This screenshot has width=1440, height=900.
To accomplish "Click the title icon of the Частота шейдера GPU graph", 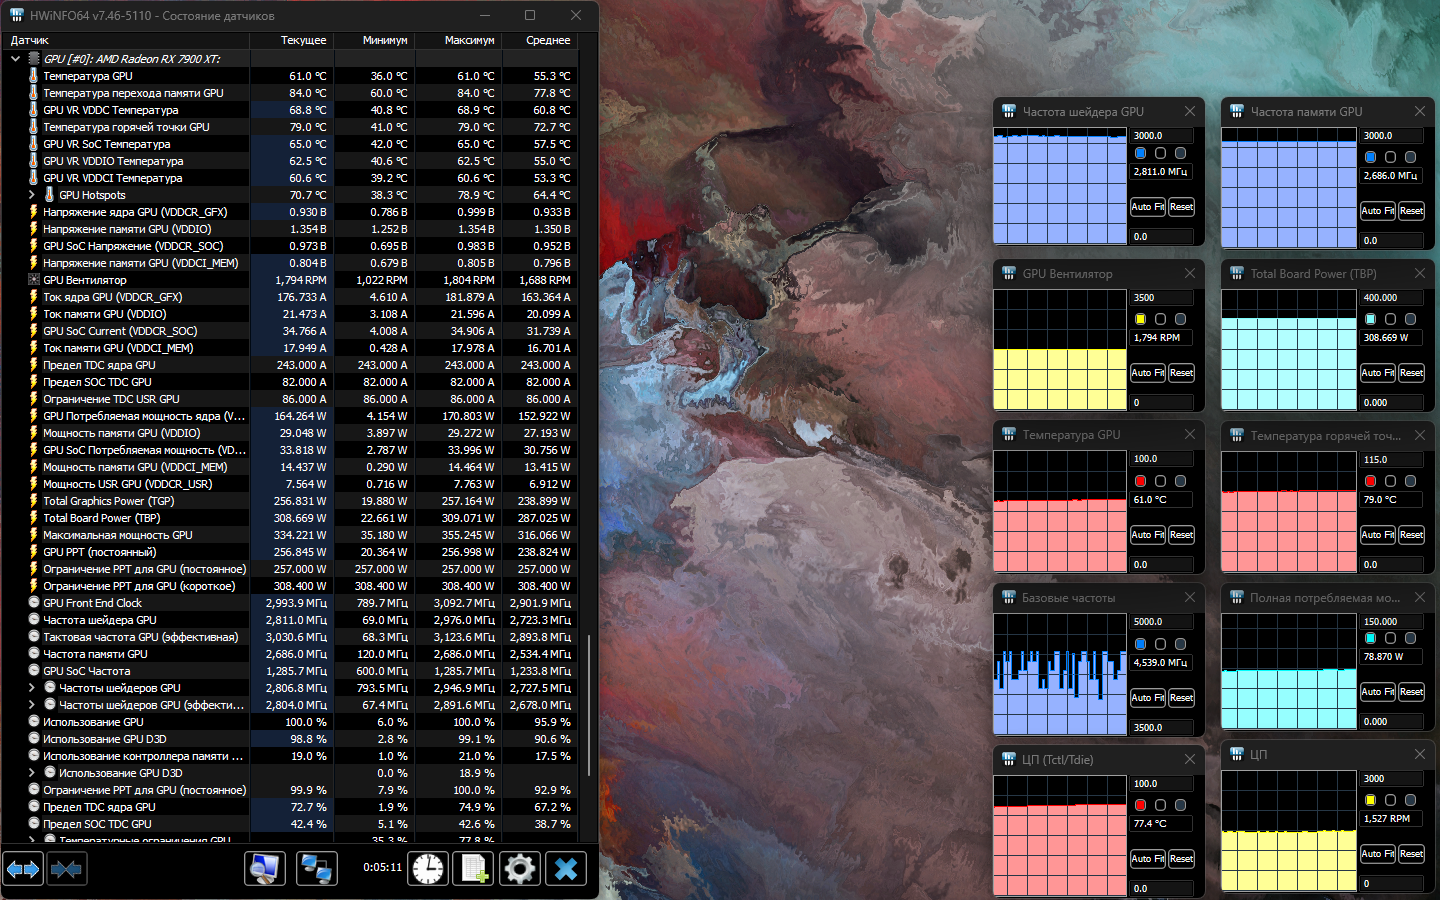I will 1008,111.
